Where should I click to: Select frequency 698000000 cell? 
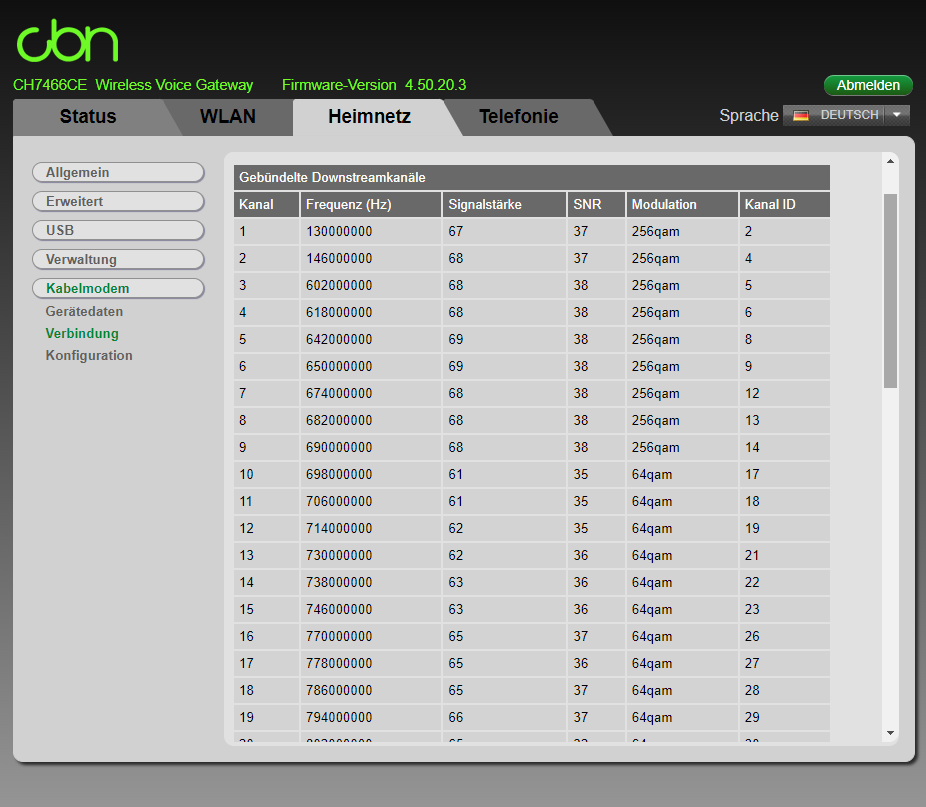coord(371,474)
